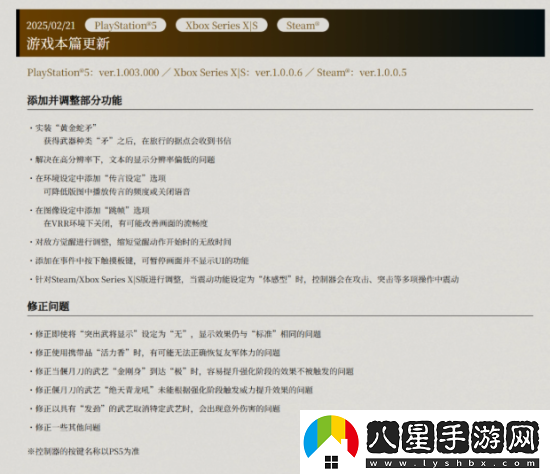
Task: Select the PlayStation®5 platform tag
Action: (x=125, y=25)
